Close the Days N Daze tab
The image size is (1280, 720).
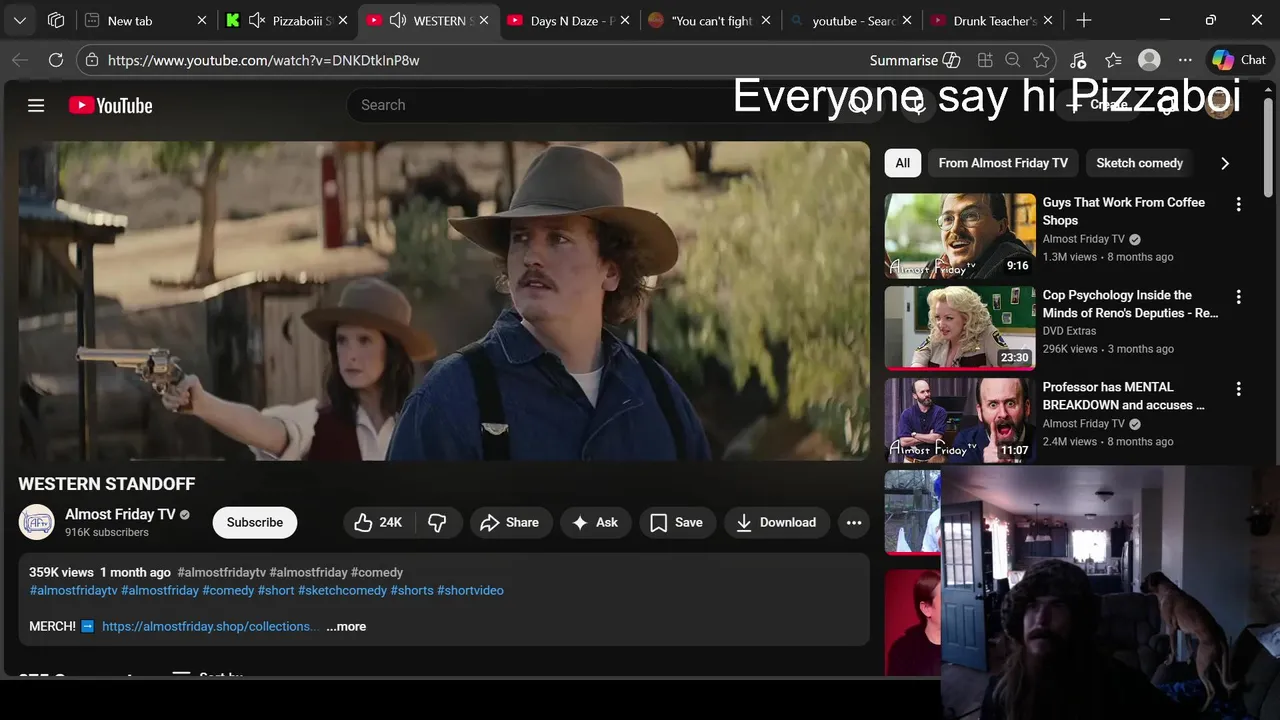(625, 20)
